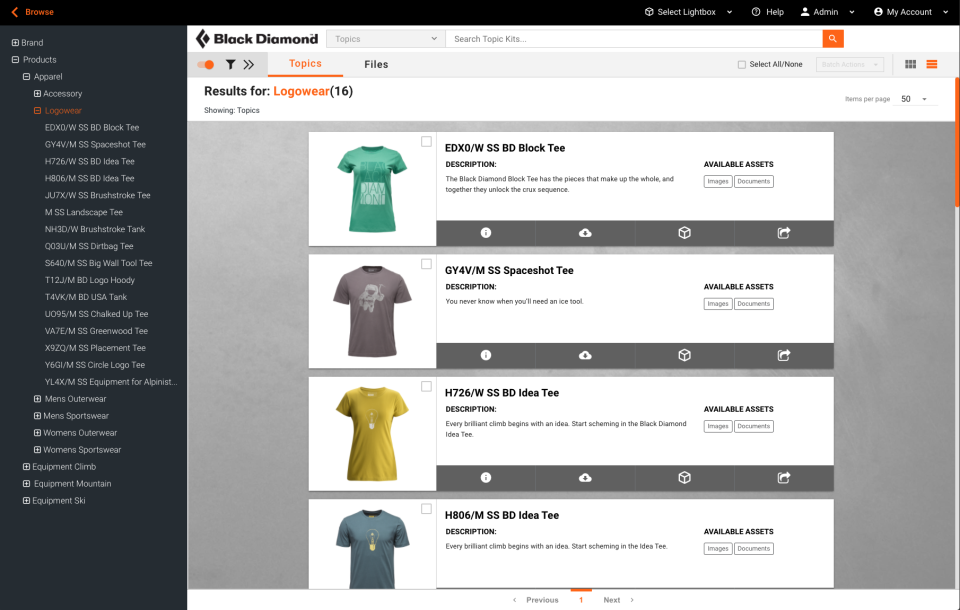Open the My Account menu arrow

tap(945, 12)
